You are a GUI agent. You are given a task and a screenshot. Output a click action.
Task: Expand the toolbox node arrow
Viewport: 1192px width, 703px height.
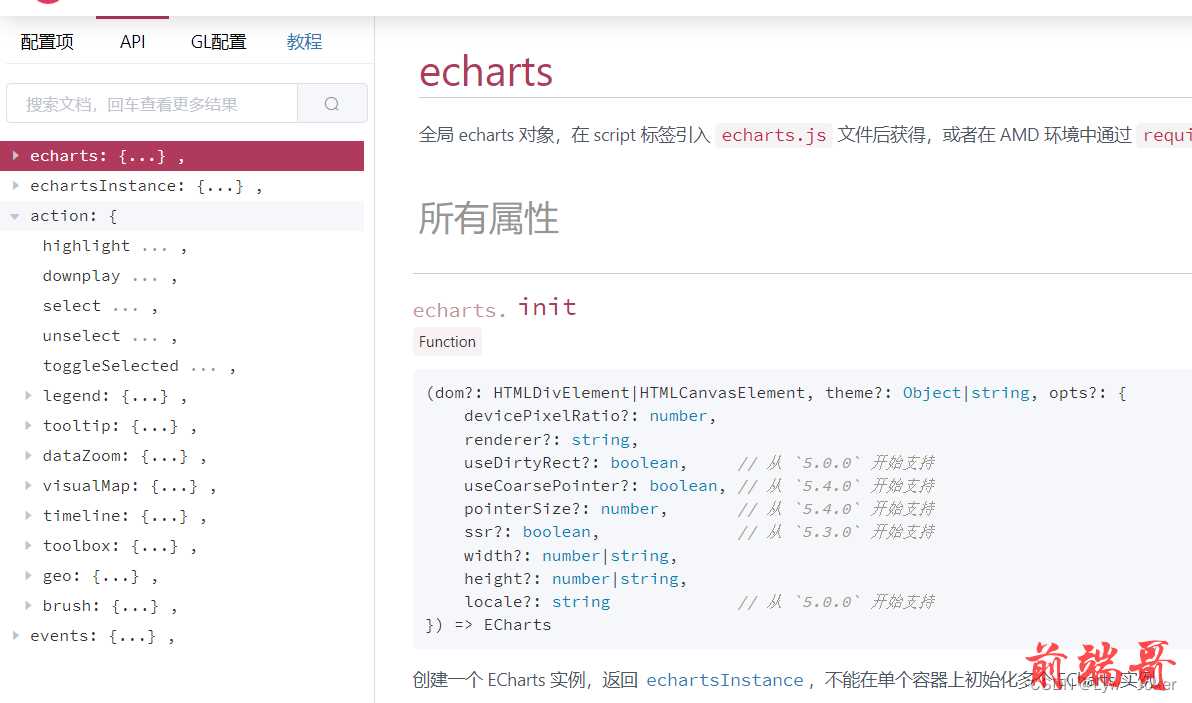point(28,546)
